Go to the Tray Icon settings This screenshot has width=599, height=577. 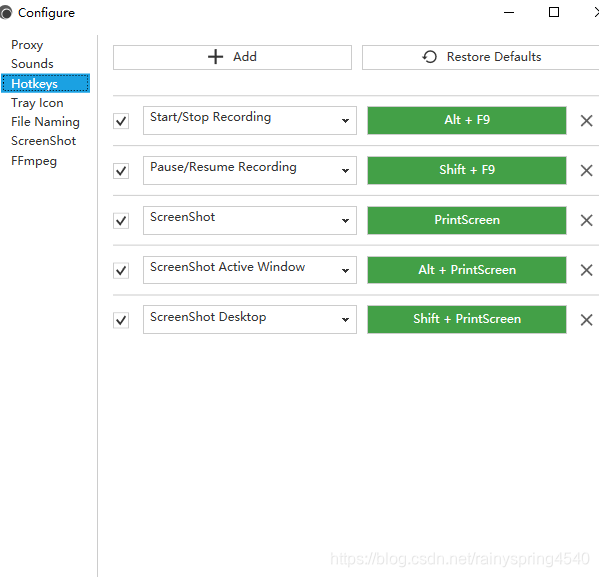coord(37,103)
